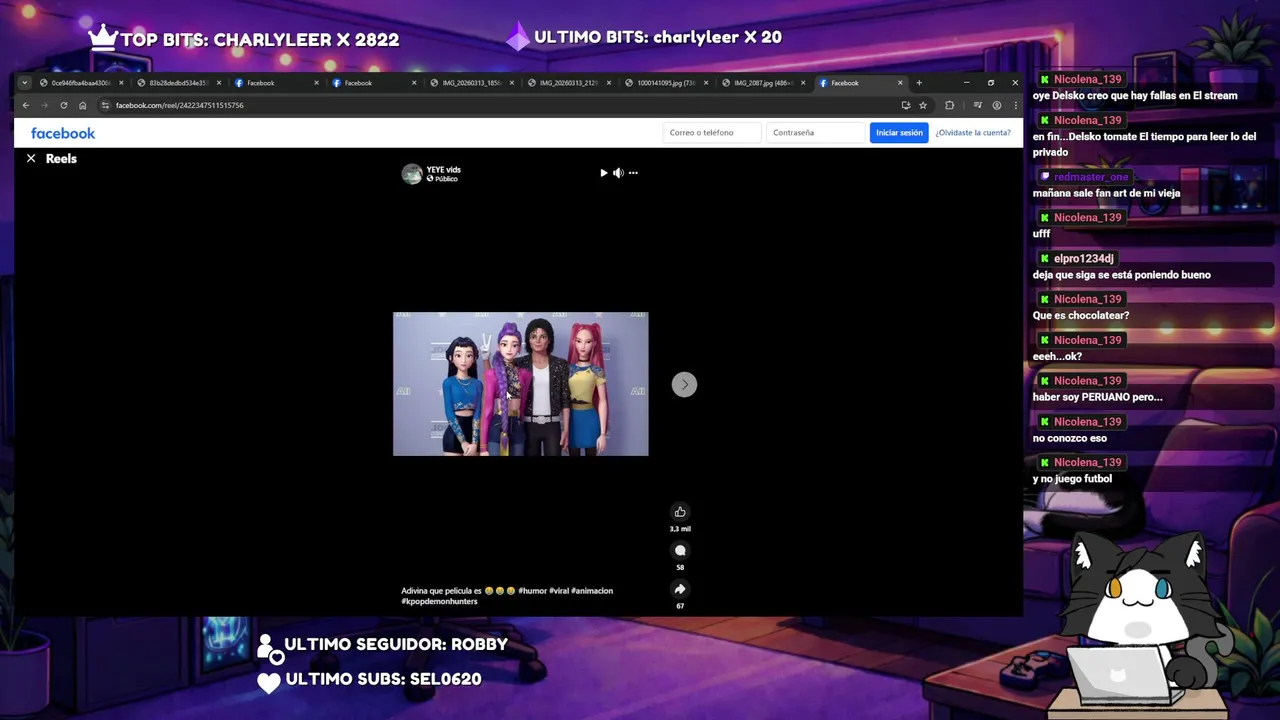The height and width of the screenshot is (720, 1280).
Task: Open the reel's three-dot options menu
Action: pos(633,173)
